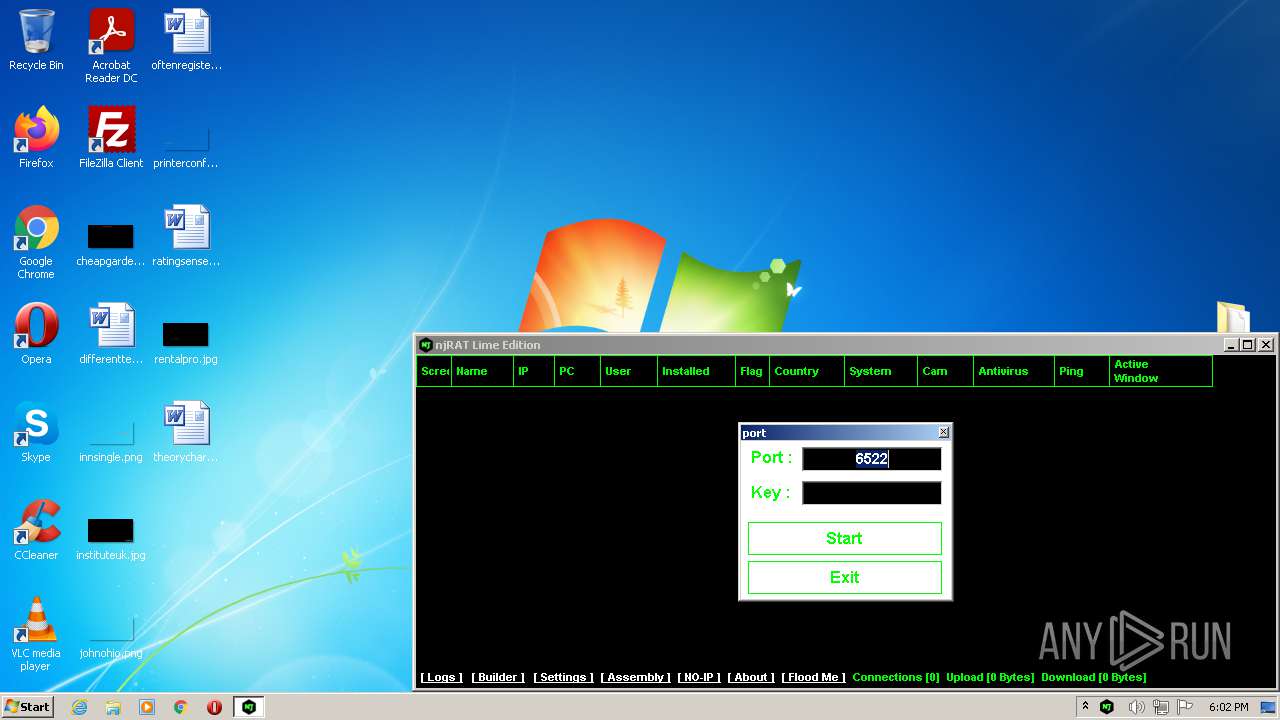The image size is (1280, 720).
Task: Open Opera from the taskbar
Action: click(x=214, y=707)
